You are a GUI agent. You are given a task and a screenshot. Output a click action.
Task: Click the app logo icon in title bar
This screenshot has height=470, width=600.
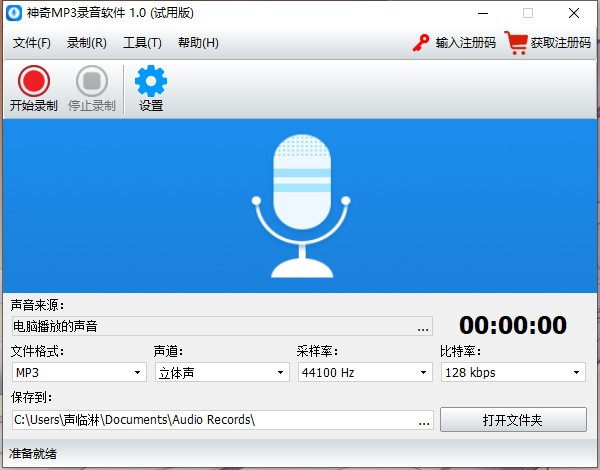click(13, 13)
